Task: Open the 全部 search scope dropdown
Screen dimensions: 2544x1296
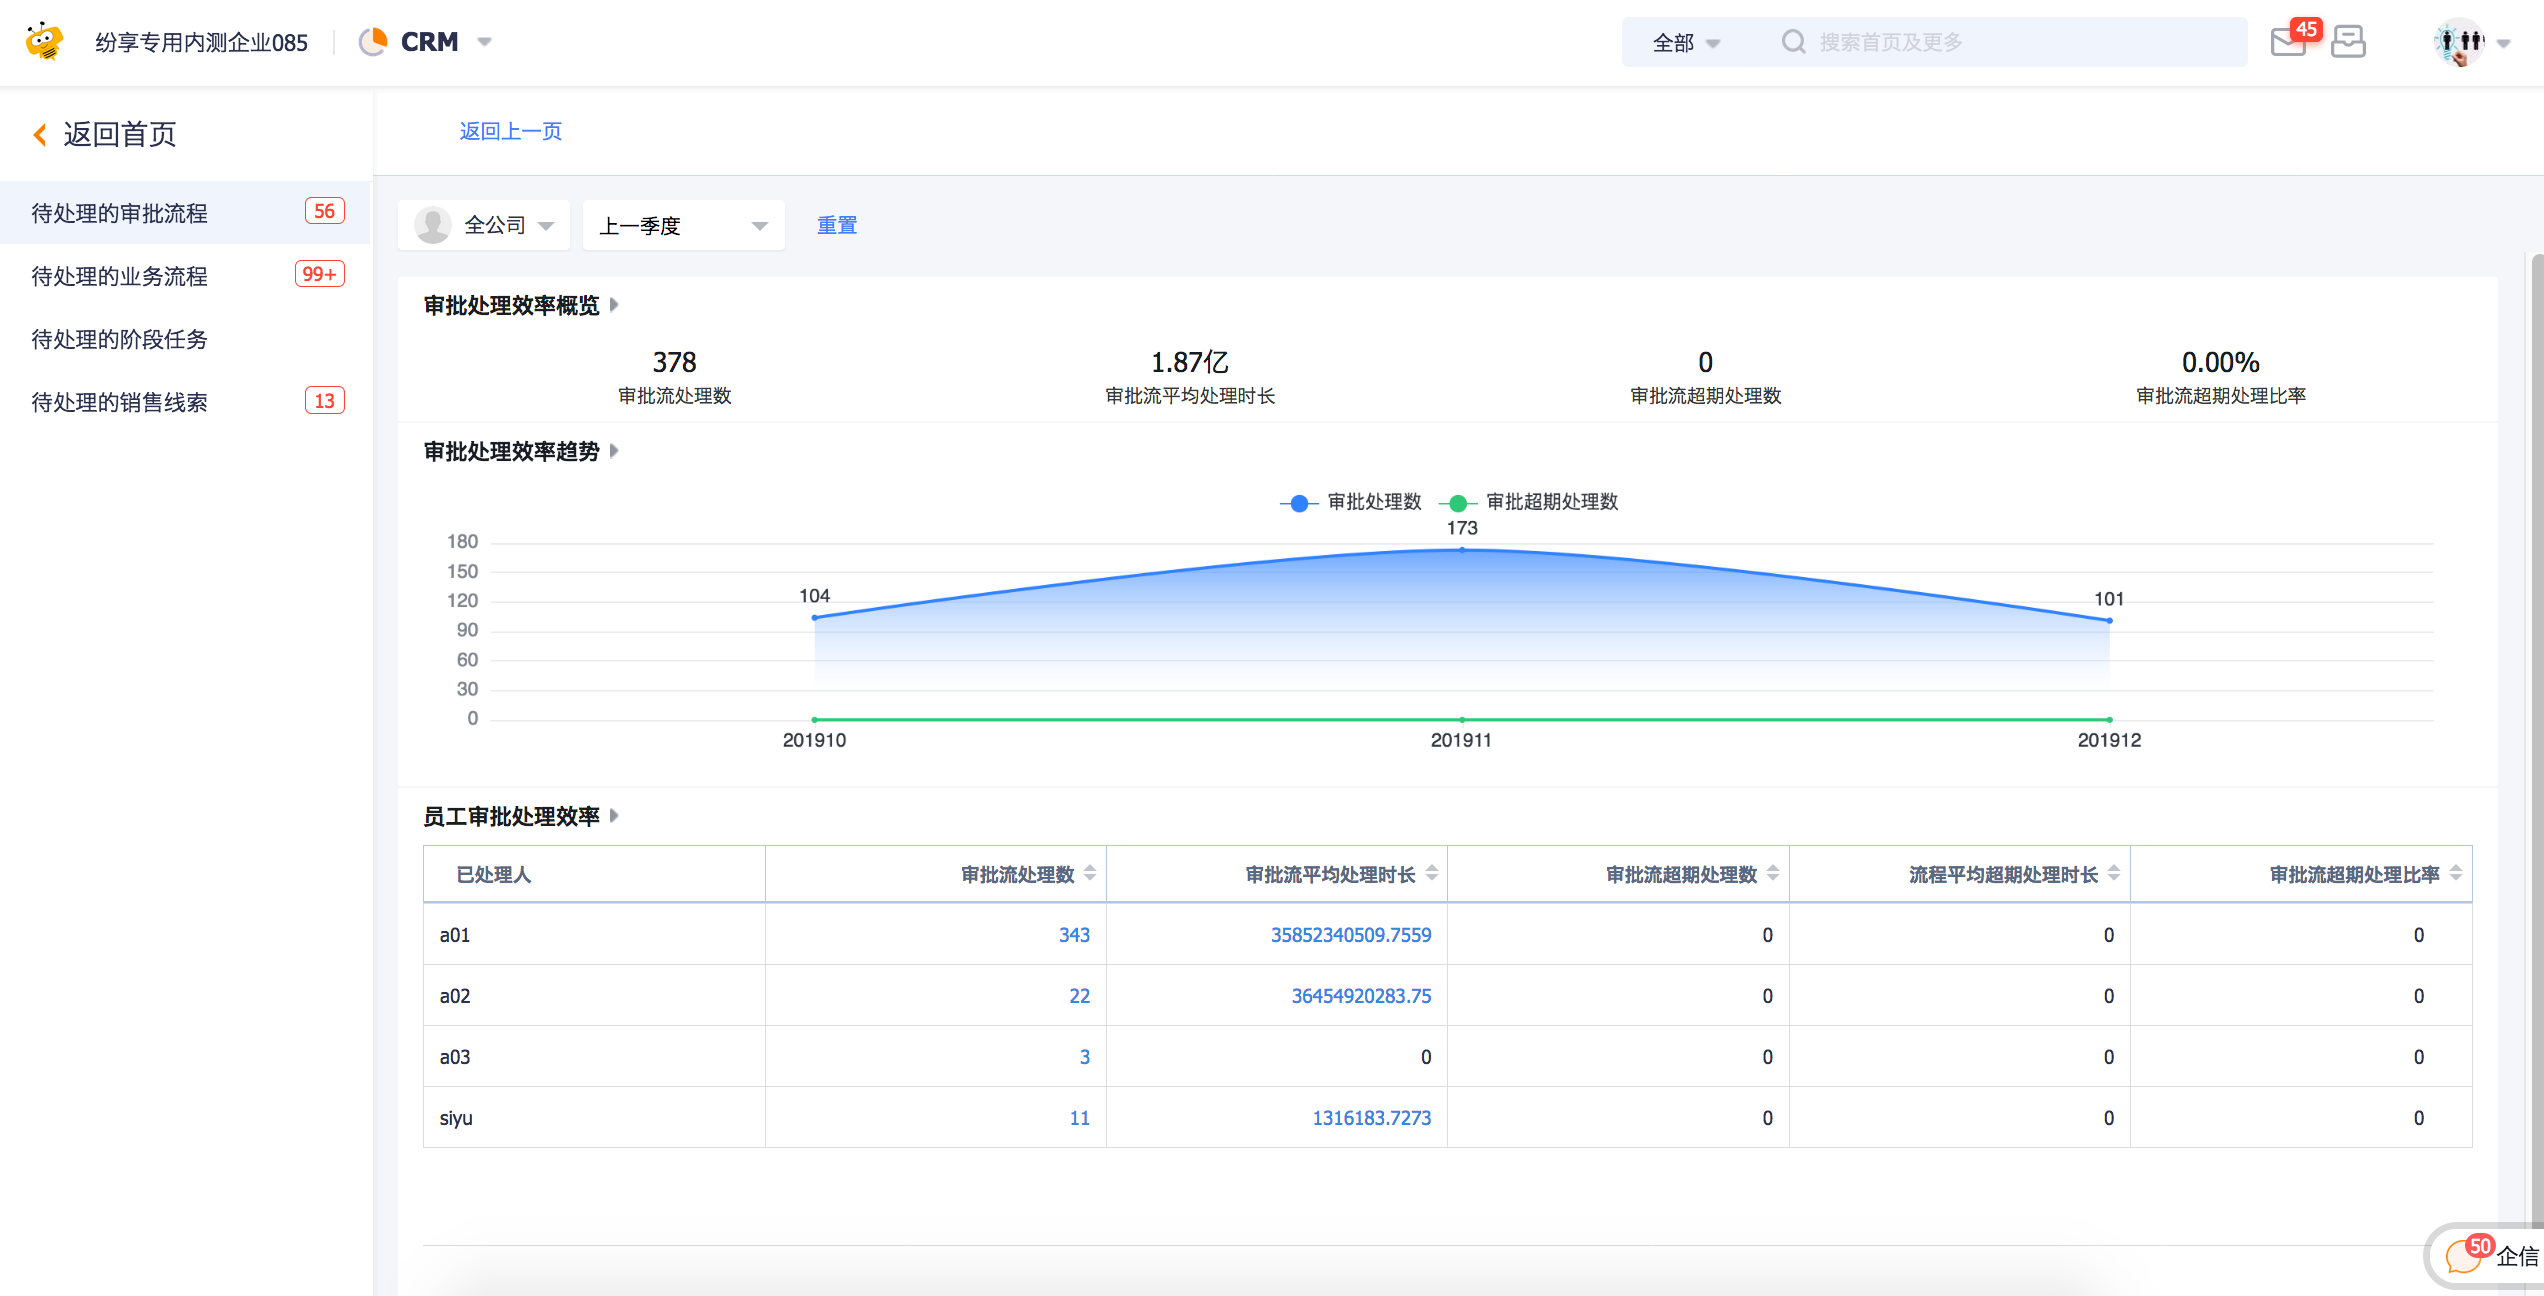Action: click(1685, 42)
